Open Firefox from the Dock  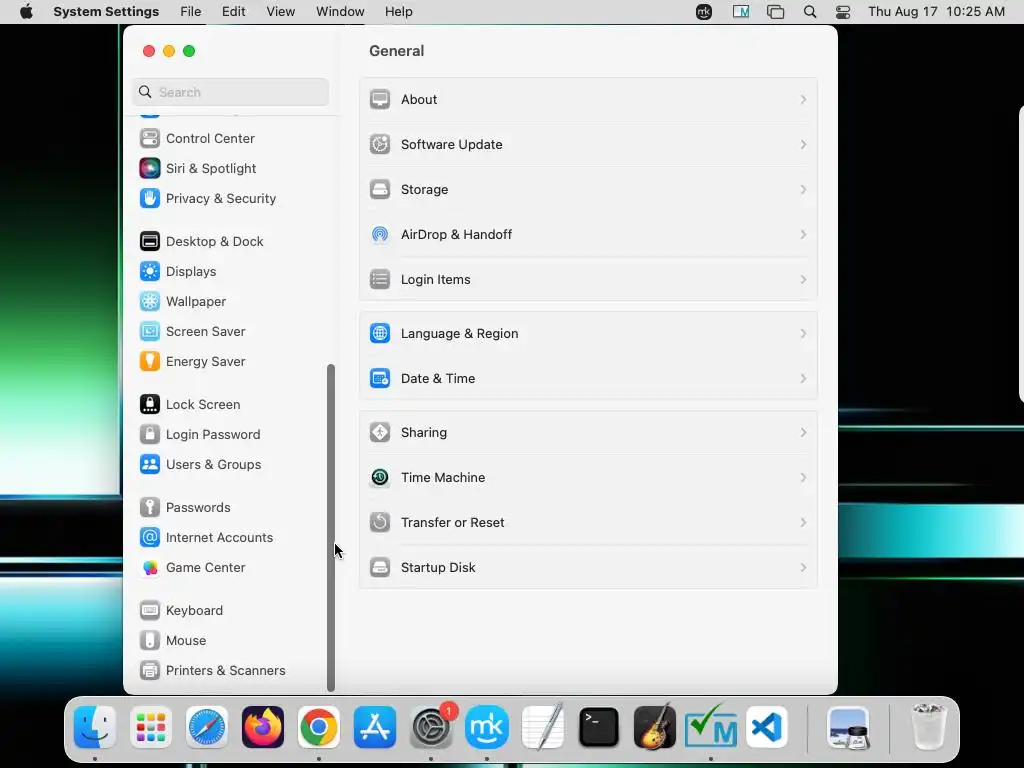click(x=263, y=728)
